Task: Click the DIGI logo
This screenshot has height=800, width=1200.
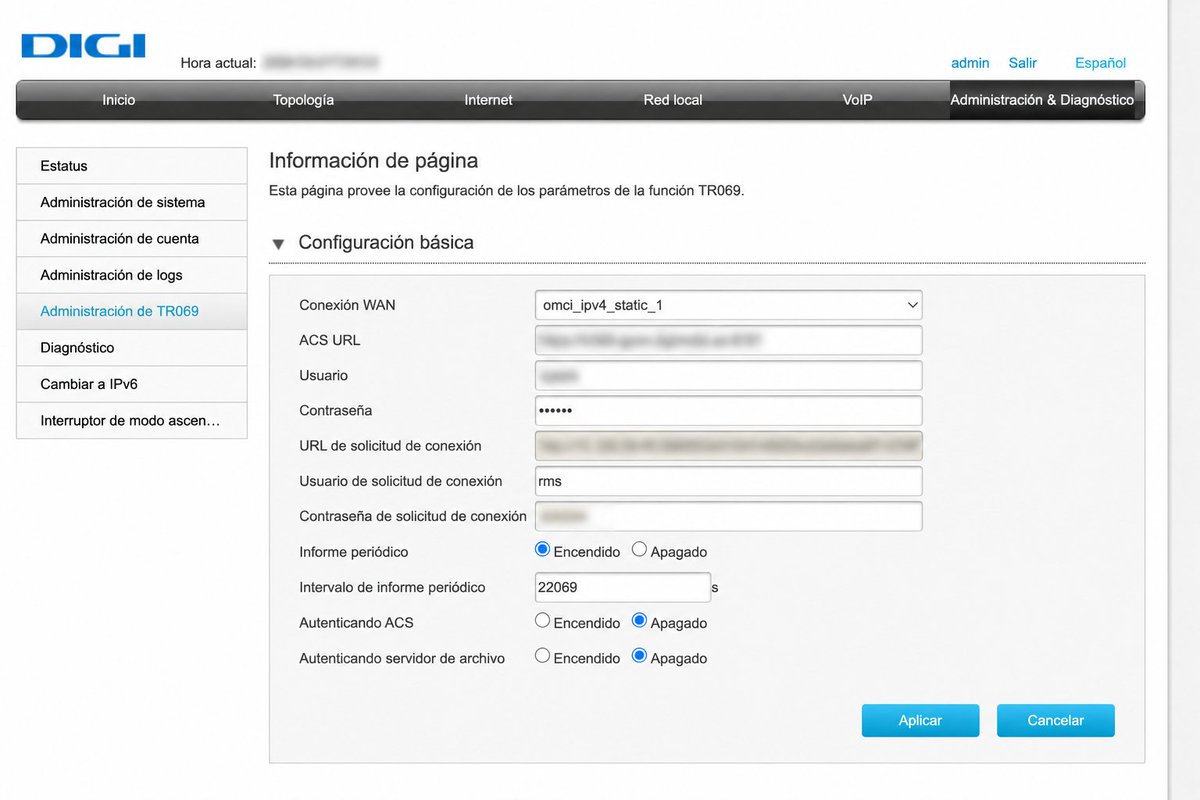Action: pos(83,46)
